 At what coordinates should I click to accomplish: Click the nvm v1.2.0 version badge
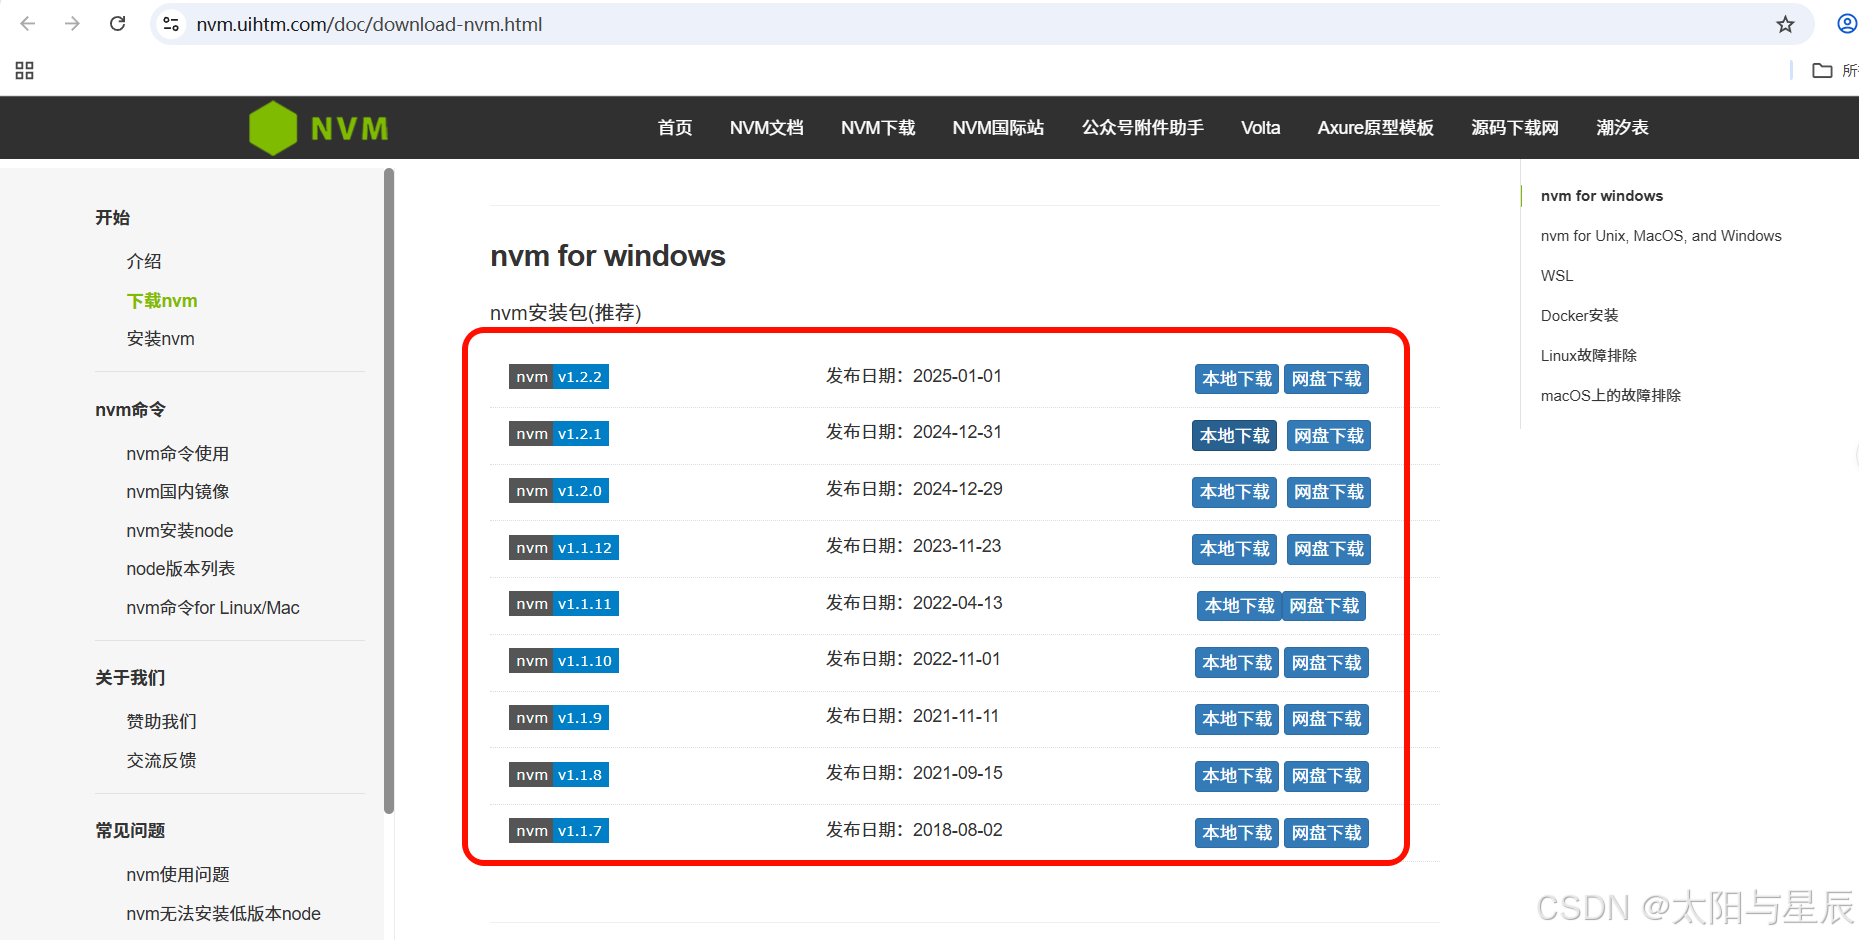(x=559, y=491)
